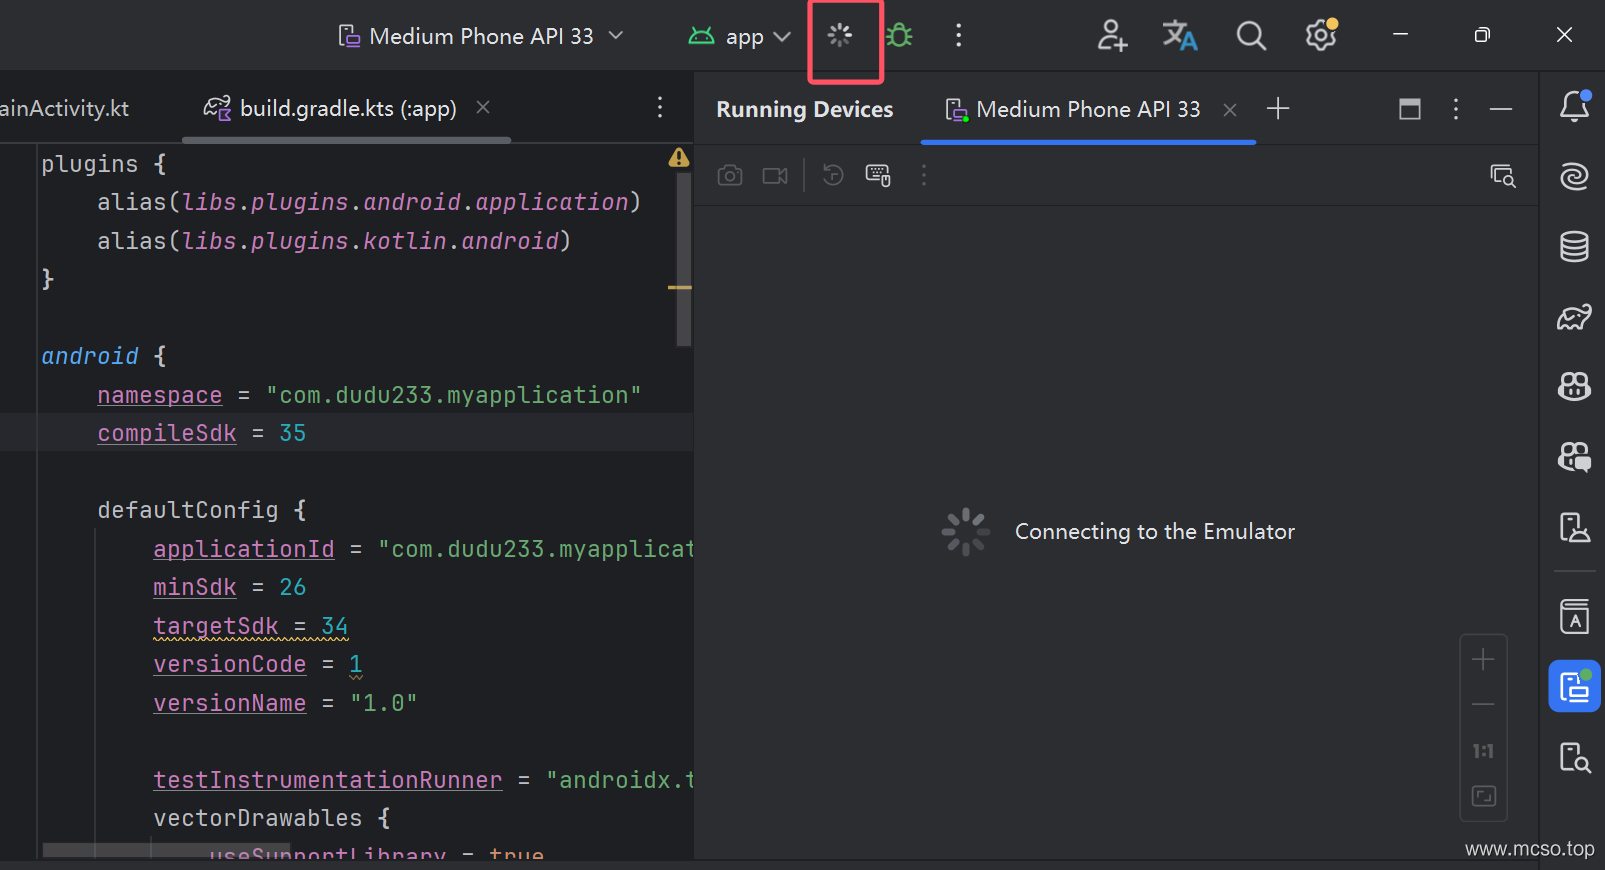Toggle the Running Devices tool window button
Viewport: 1605px width, 870px height.
[x=1575, y=686]
